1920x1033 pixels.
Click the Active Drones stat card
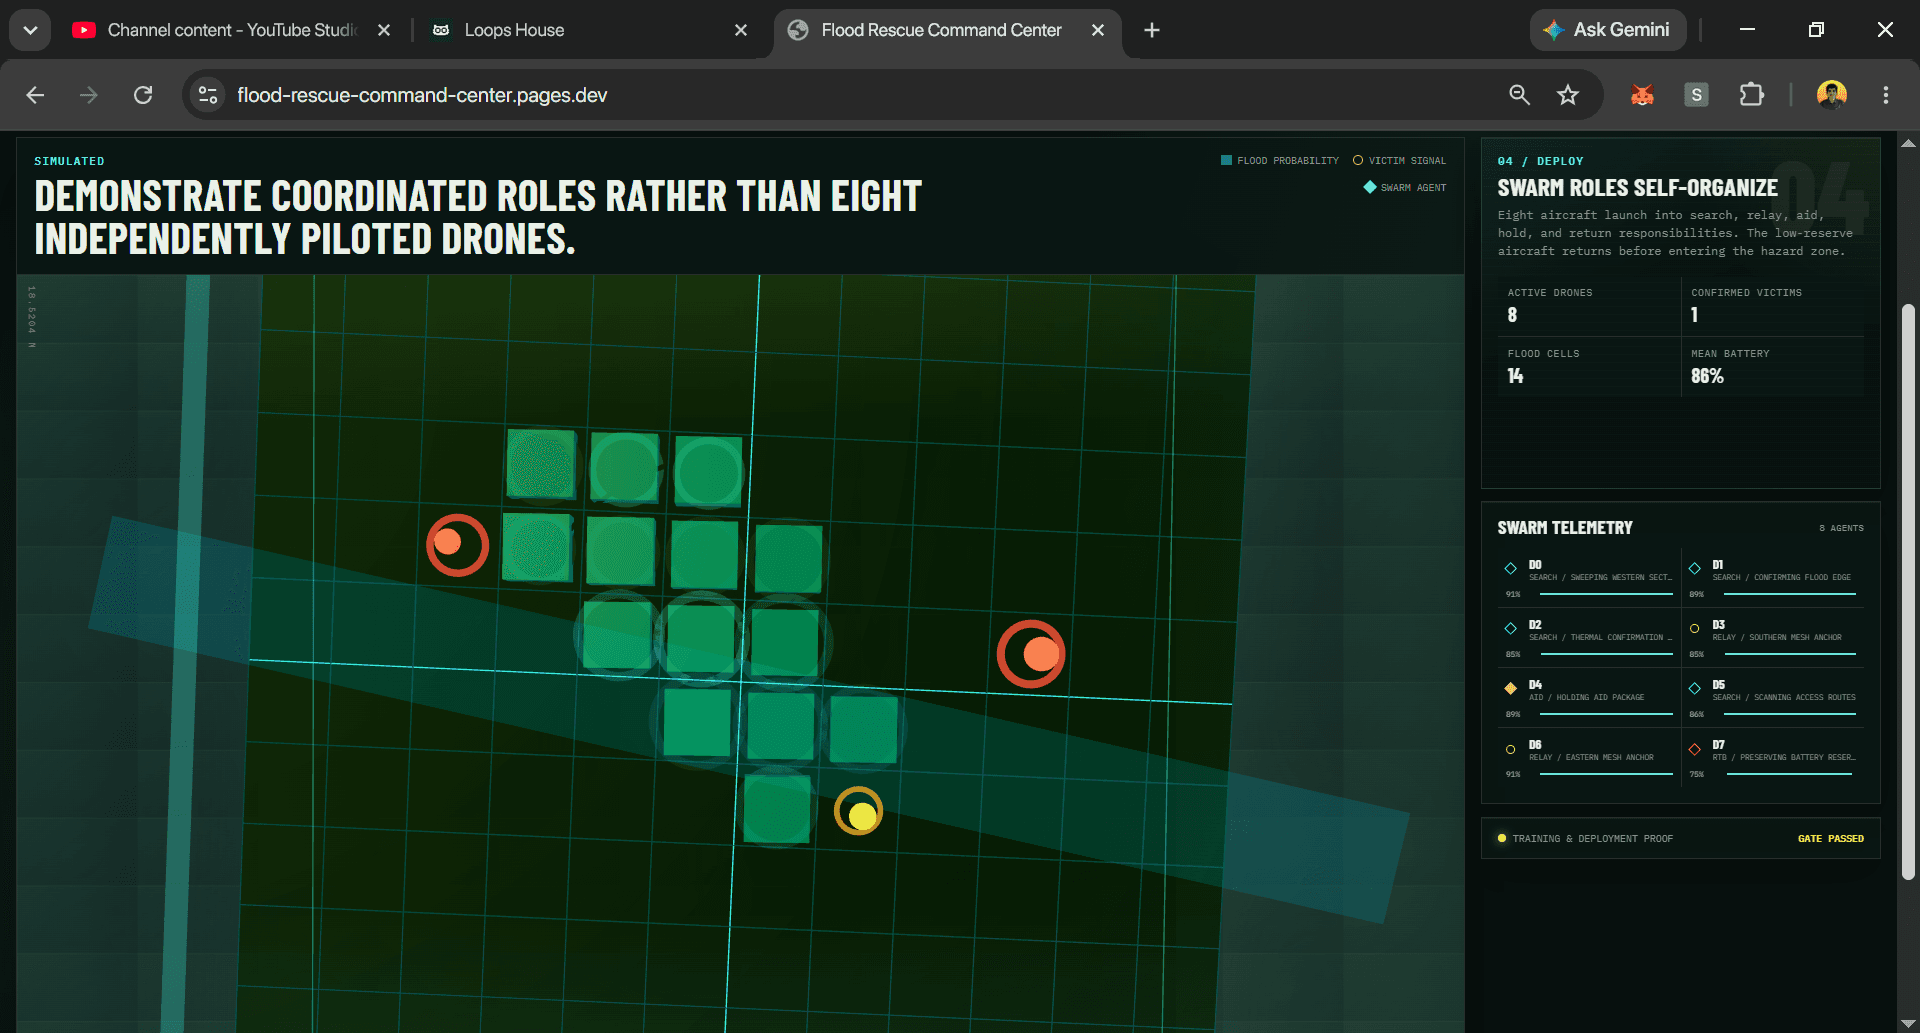(x=1589, y=306)
